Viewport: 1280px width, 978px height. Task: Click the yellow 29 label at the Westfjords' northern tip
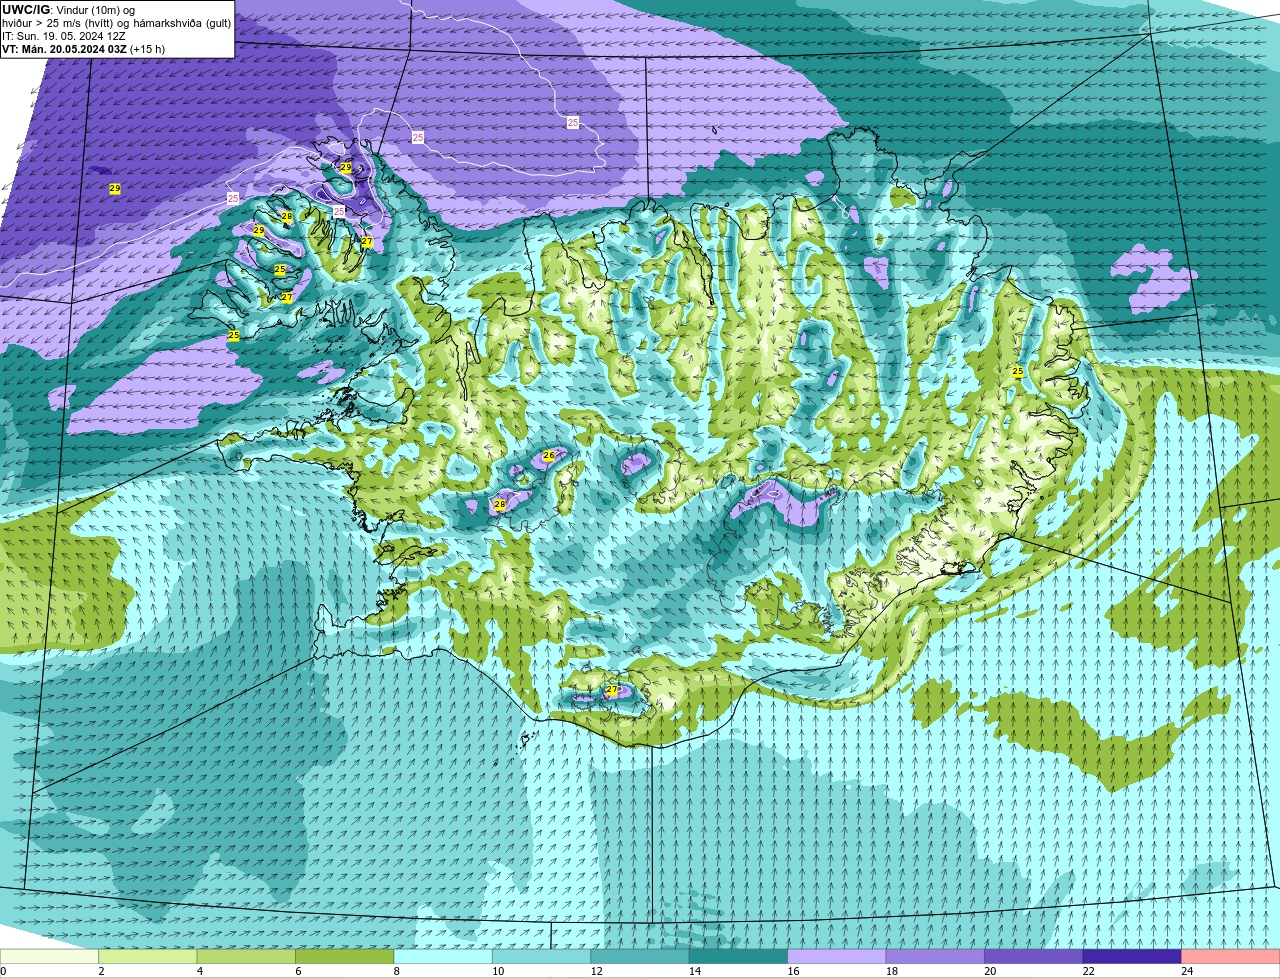coord(346,167)
